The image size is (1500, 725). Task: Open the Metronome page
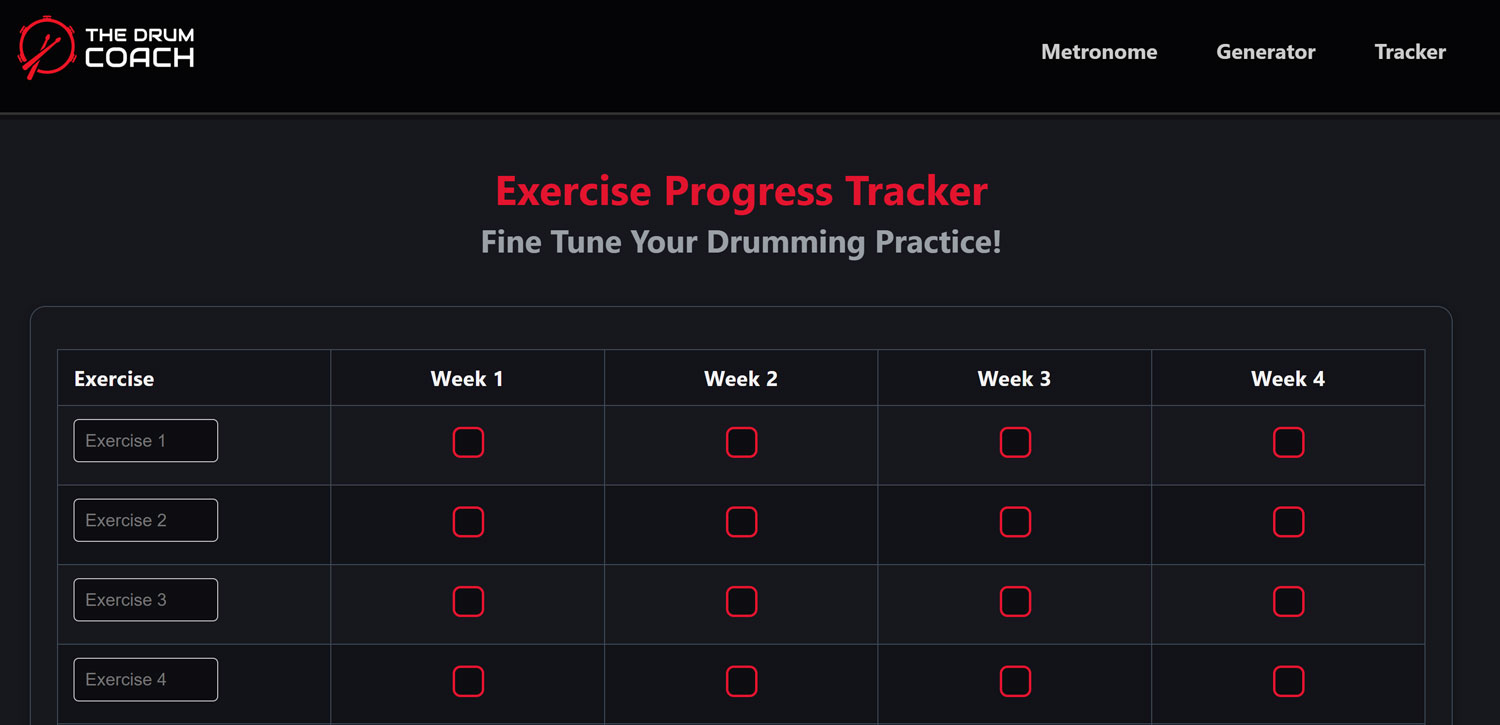1099,52
